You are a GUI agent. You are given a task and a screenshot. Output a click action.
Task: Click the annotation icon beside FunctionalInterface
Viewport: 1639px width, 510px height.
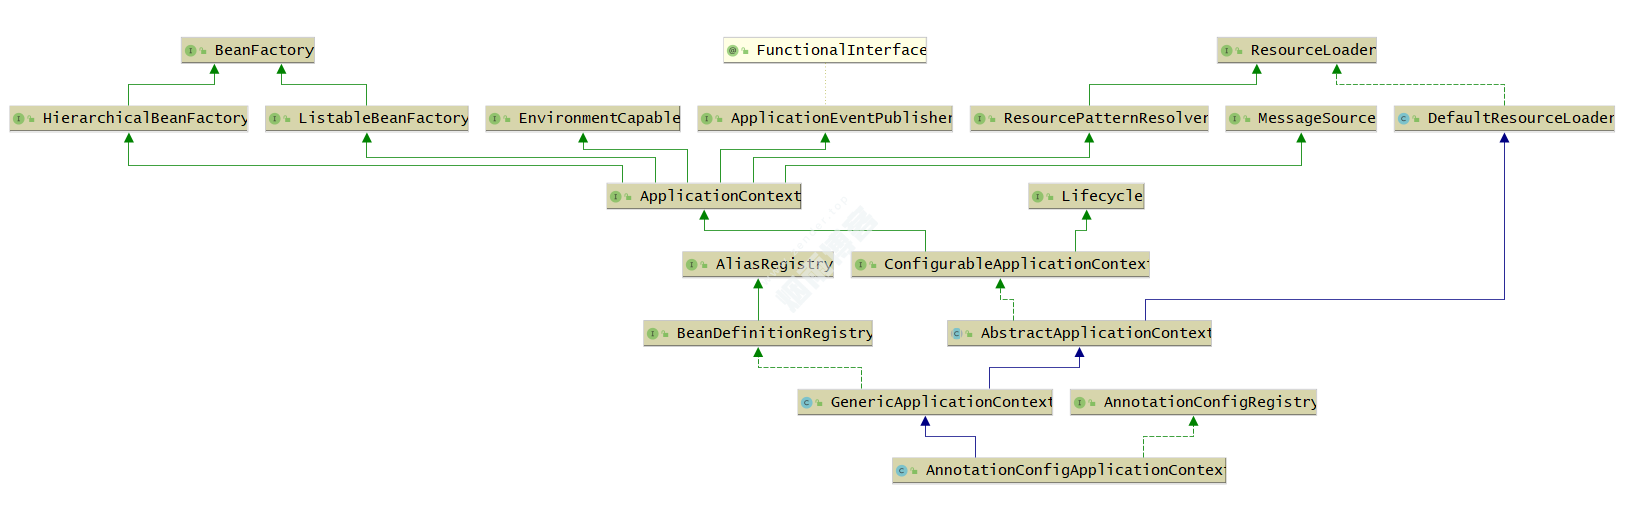(733, 50)
